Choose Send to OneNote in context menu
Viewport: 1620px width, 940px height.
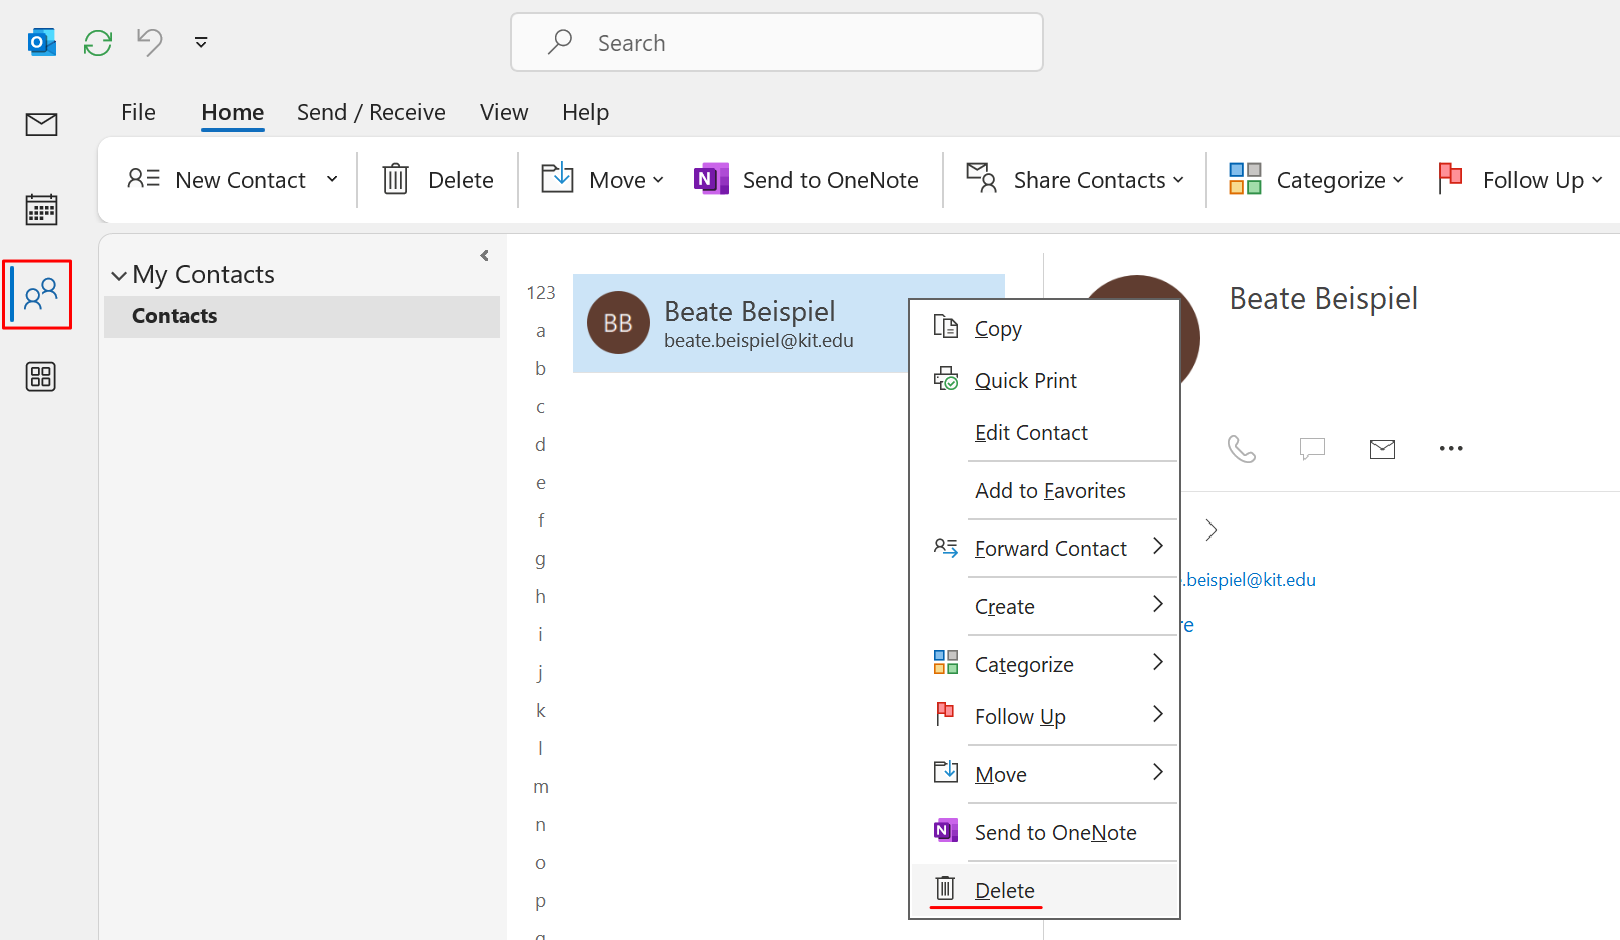coord(1044,833)
